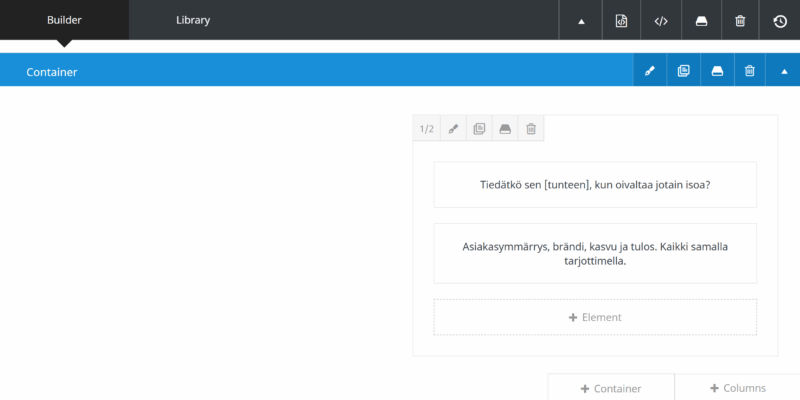This screenshot has width=800, height=400.
Task: Open builder history clock icon
Action: (x=780, y=21)
